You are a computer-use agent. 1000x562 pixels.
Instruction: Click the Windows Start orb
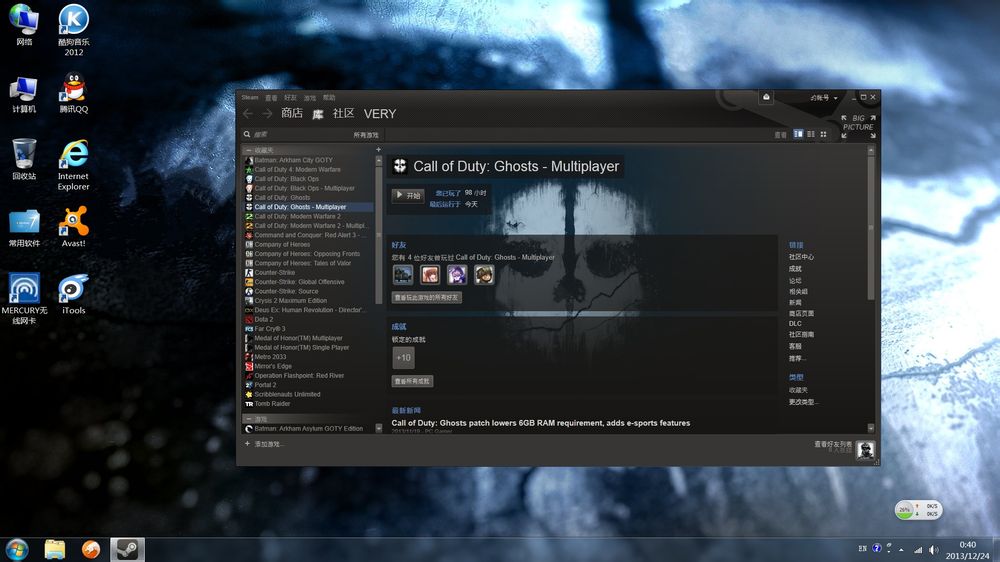point(17,549)
